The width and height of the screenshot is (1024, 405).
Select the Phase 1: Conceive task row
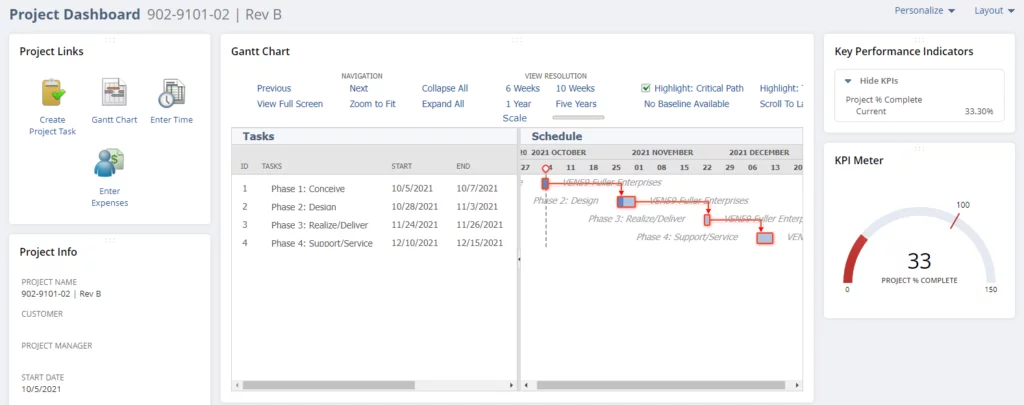[374, 189]
